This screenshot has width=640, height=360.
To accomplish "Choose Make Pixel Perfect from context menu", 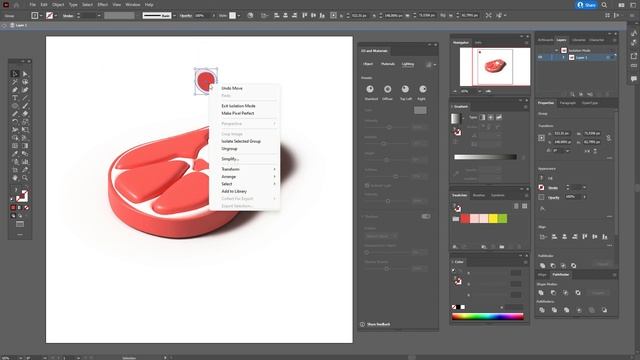I will click(x=238, y=113).
